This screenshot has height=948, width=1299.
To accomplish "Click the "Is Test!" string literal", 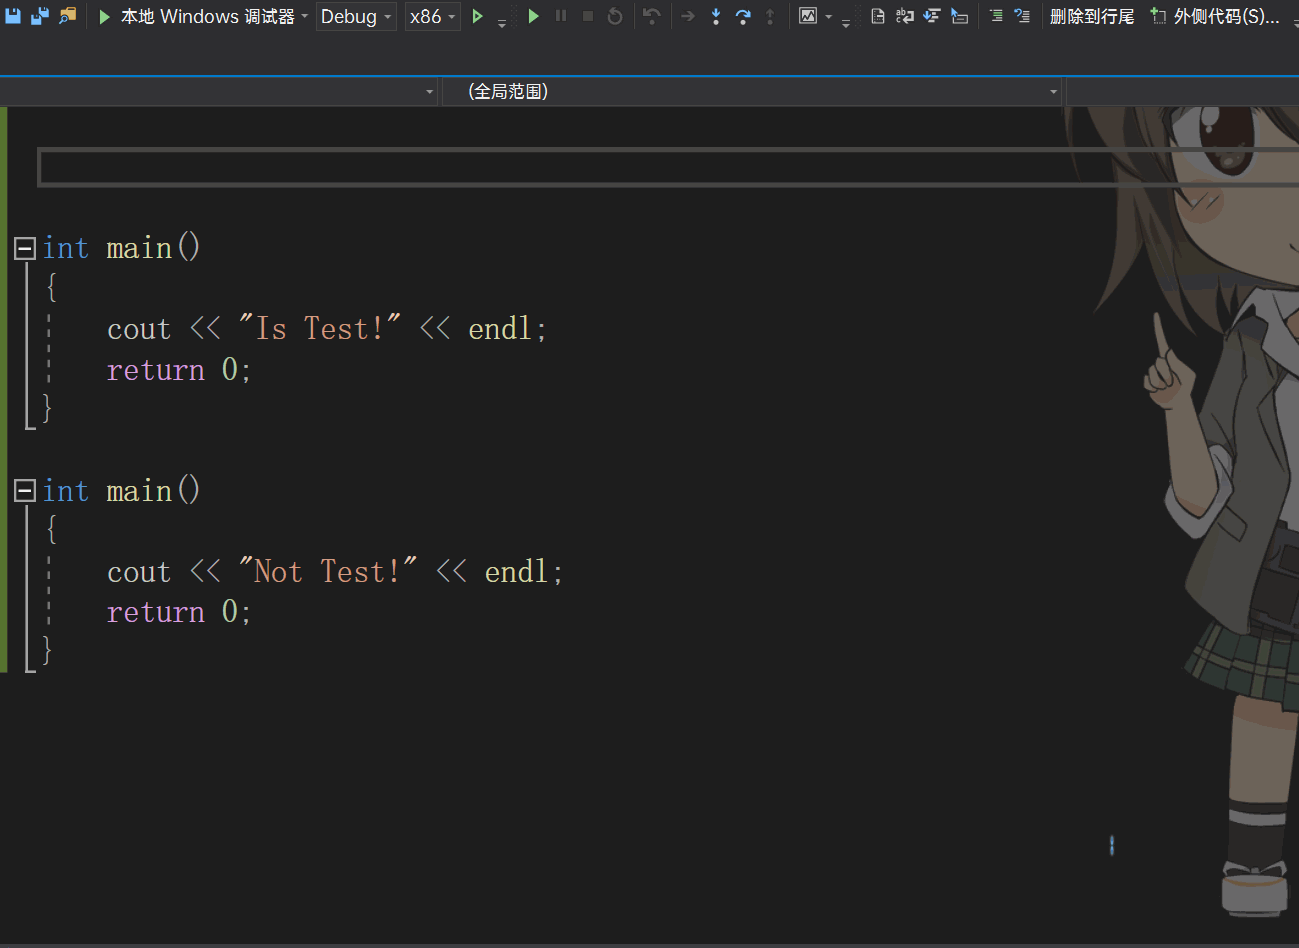I will 319,328.
